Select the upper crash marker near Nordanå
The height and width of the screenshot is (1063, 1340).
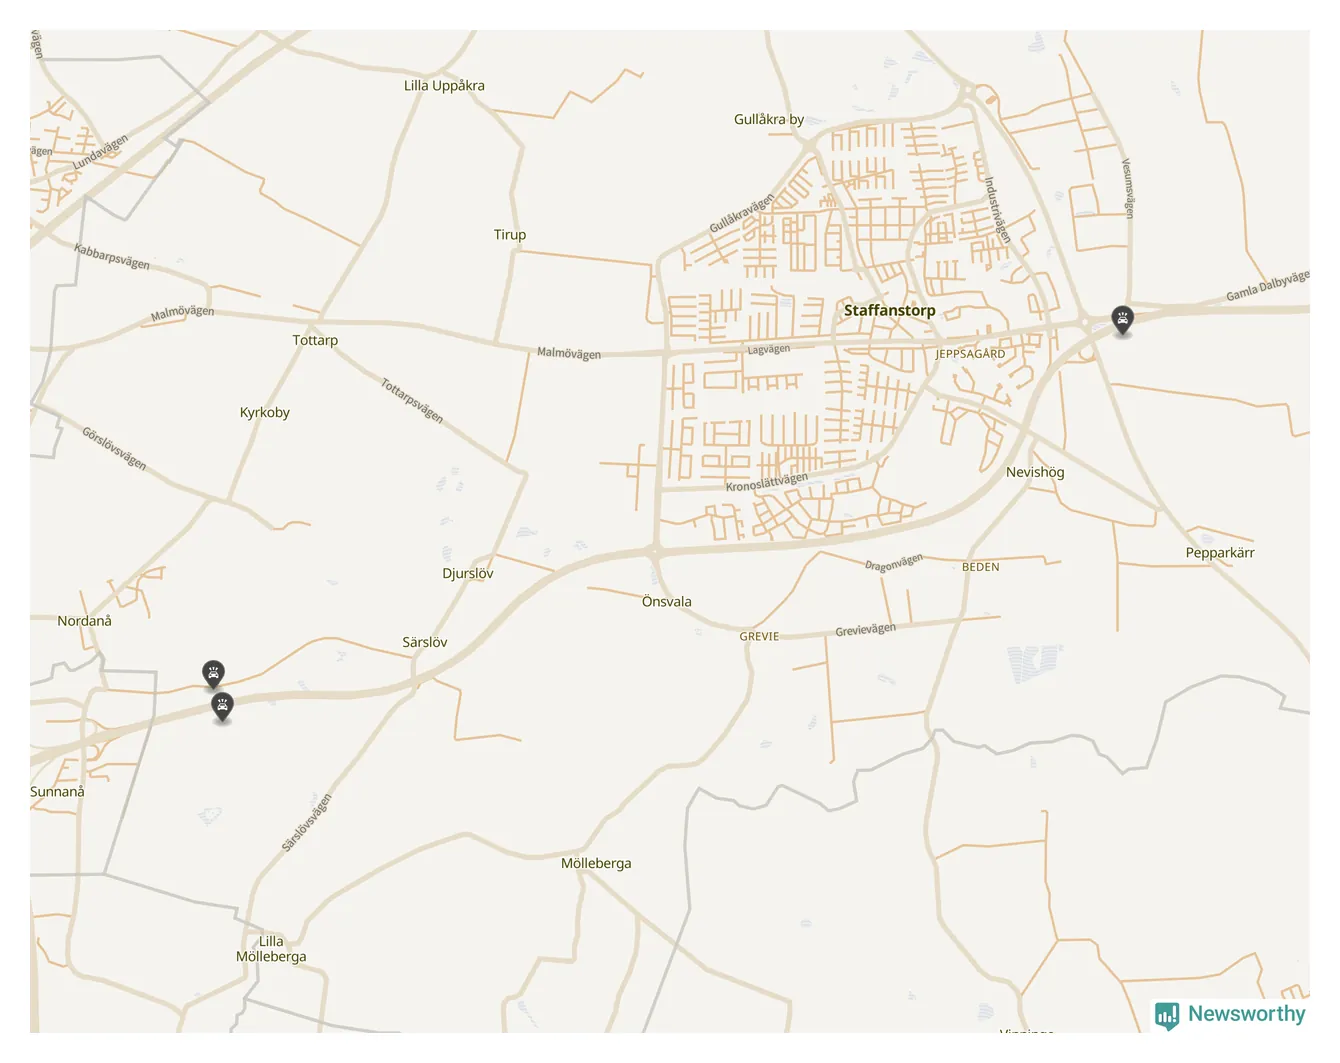213,673
